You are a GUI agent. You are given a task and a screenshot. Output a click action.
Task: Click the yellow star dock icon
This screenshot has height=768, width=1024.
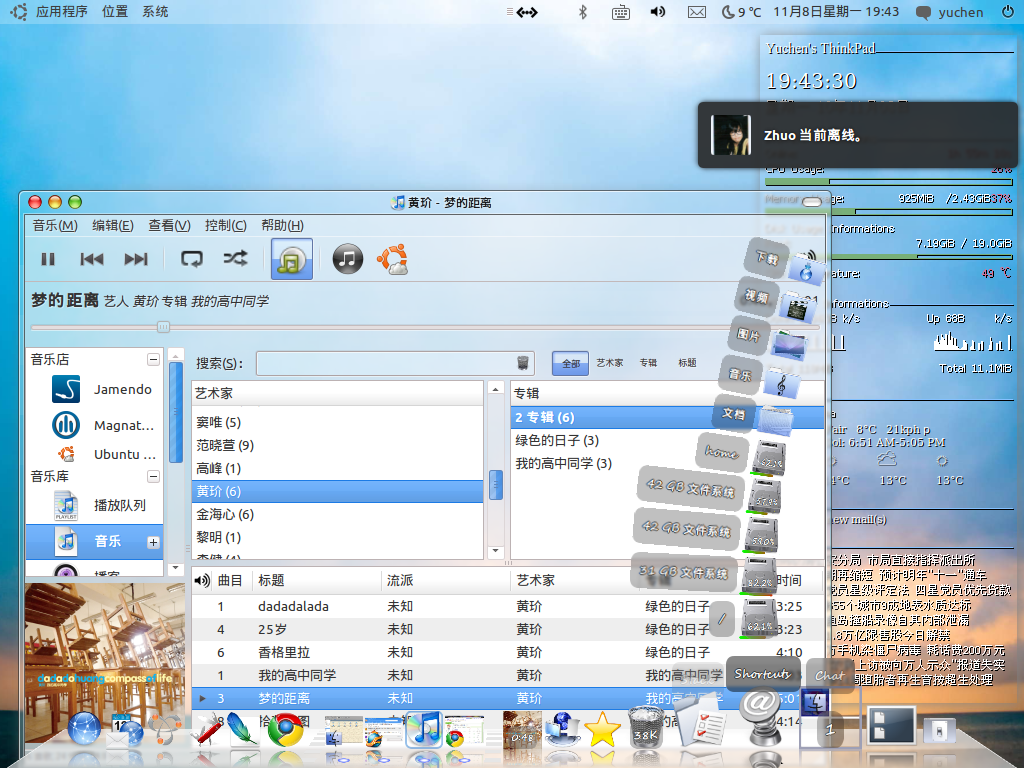(602, 730)
